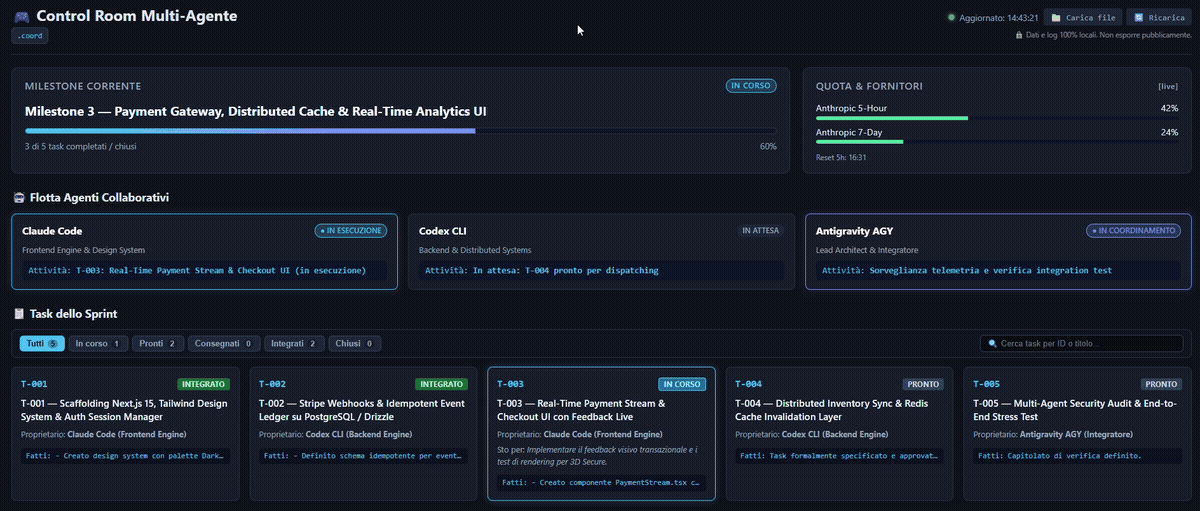
Task: Click the clipboard icon next to Task dello Sprint
Action: pyautogui.click(x=19, y=314)
